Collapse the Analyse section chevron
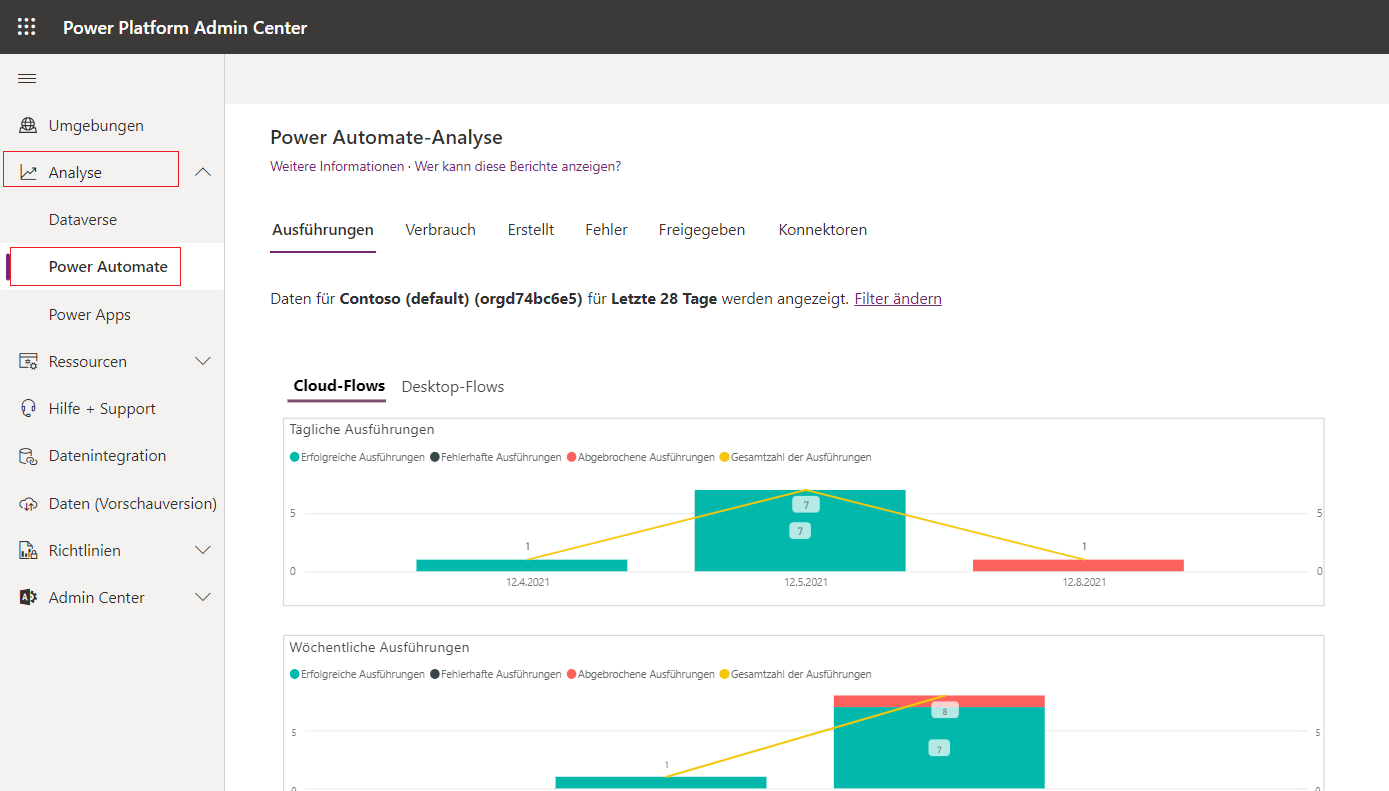Viewport: 1389px width, 791px height. tap(203, 172)
